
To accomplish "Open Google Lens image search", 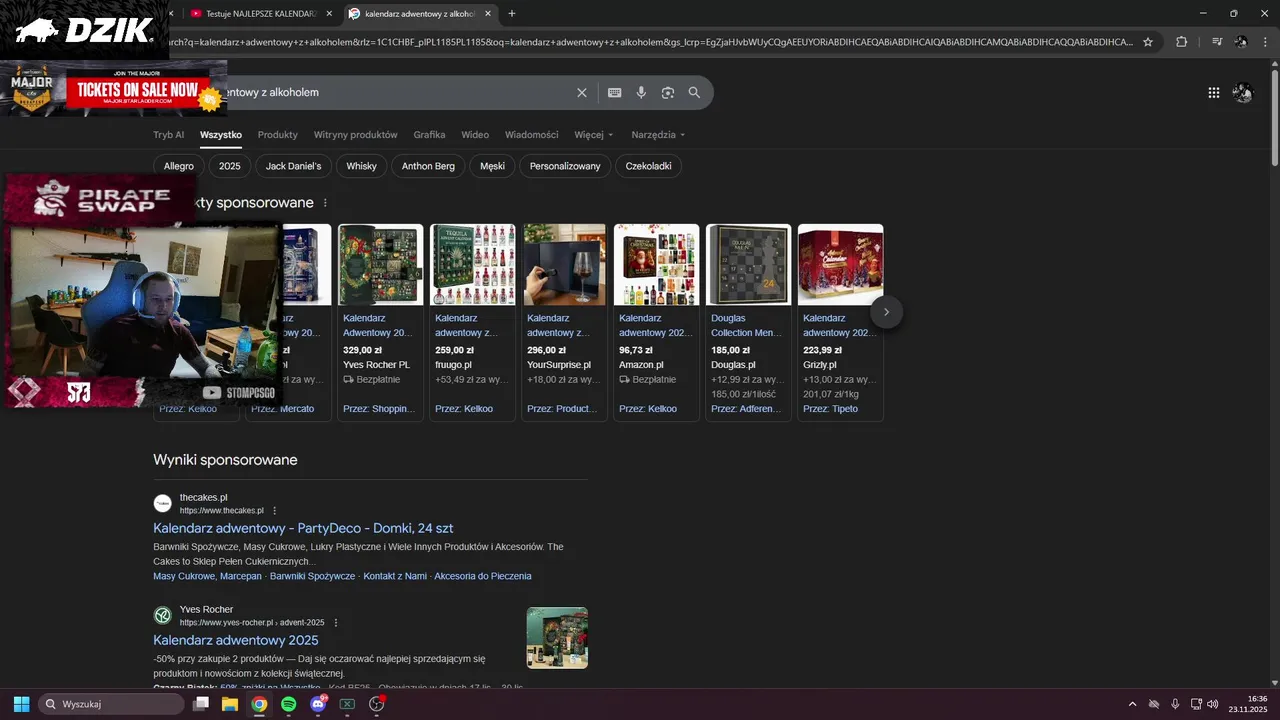I will pos(668,92).
